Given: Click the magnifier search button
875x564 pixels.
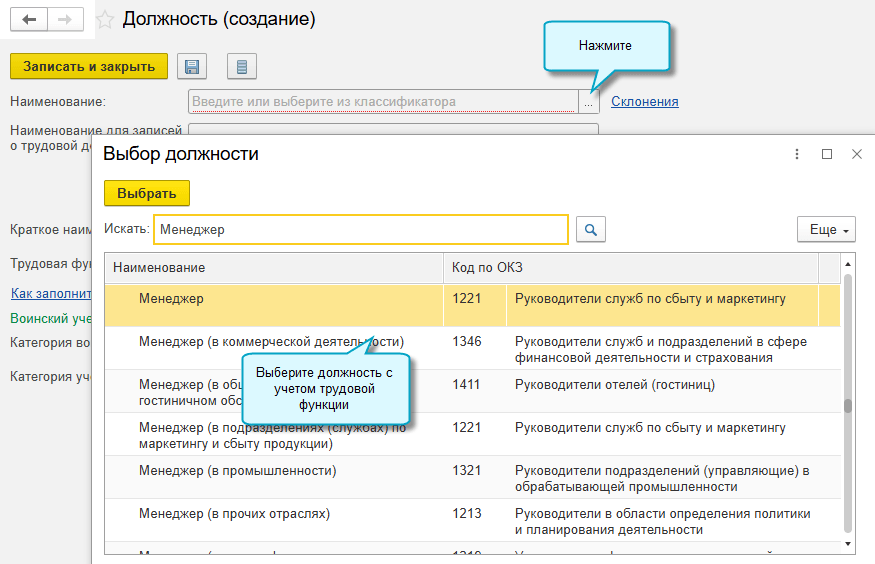Looking at the screenshot, I should pyautogui.click(x=591, y=230).
